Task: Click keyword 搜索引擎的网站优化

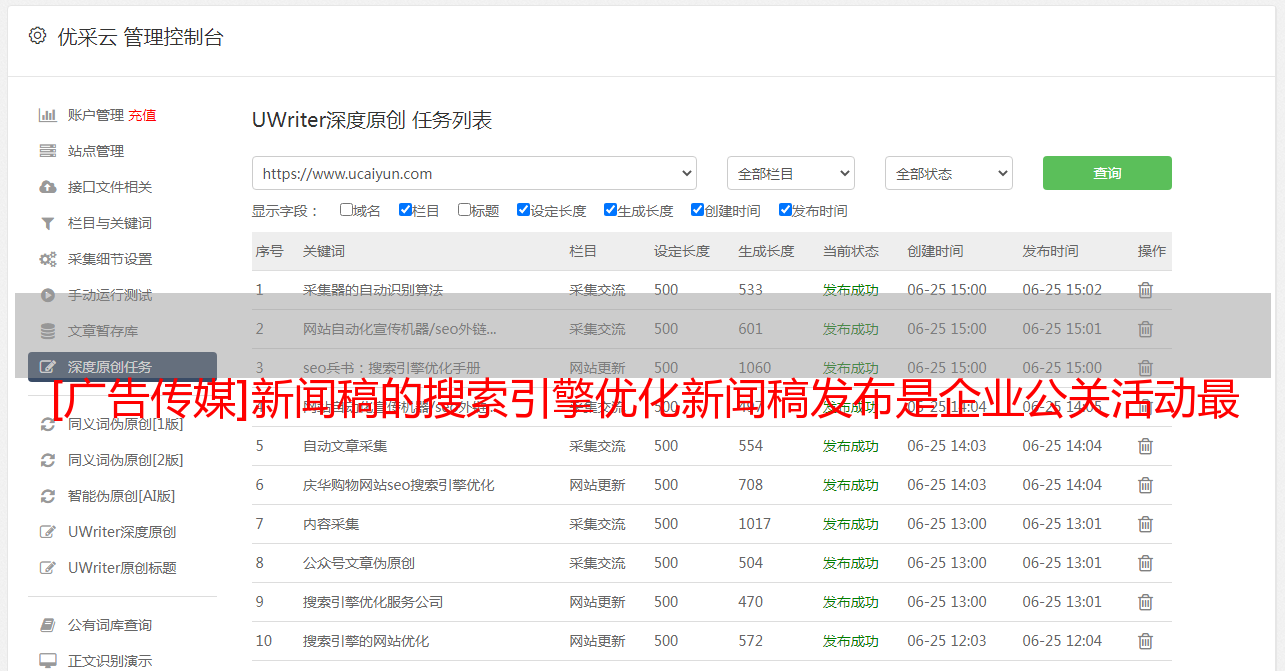Action: 366,641
